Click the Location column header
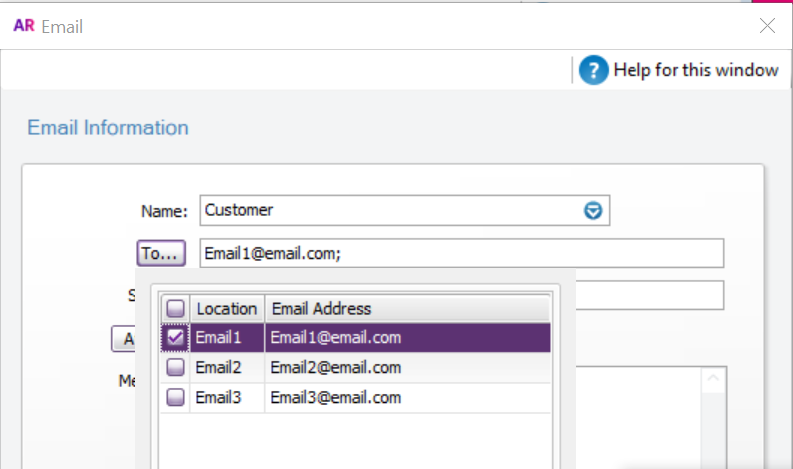793x469 pixels. click(227, 309)
